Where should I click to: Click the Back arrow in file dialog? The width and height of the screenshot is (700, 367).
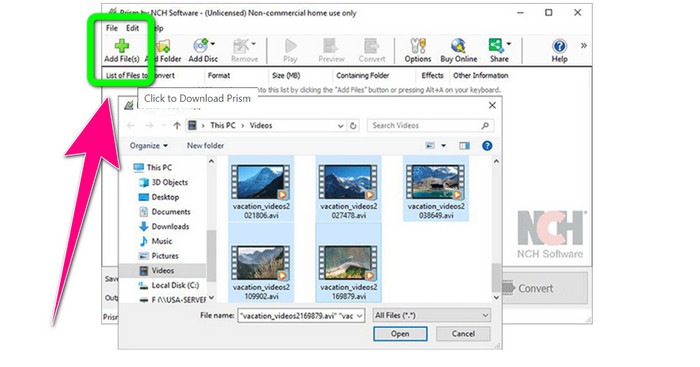[x=130, y=126]
